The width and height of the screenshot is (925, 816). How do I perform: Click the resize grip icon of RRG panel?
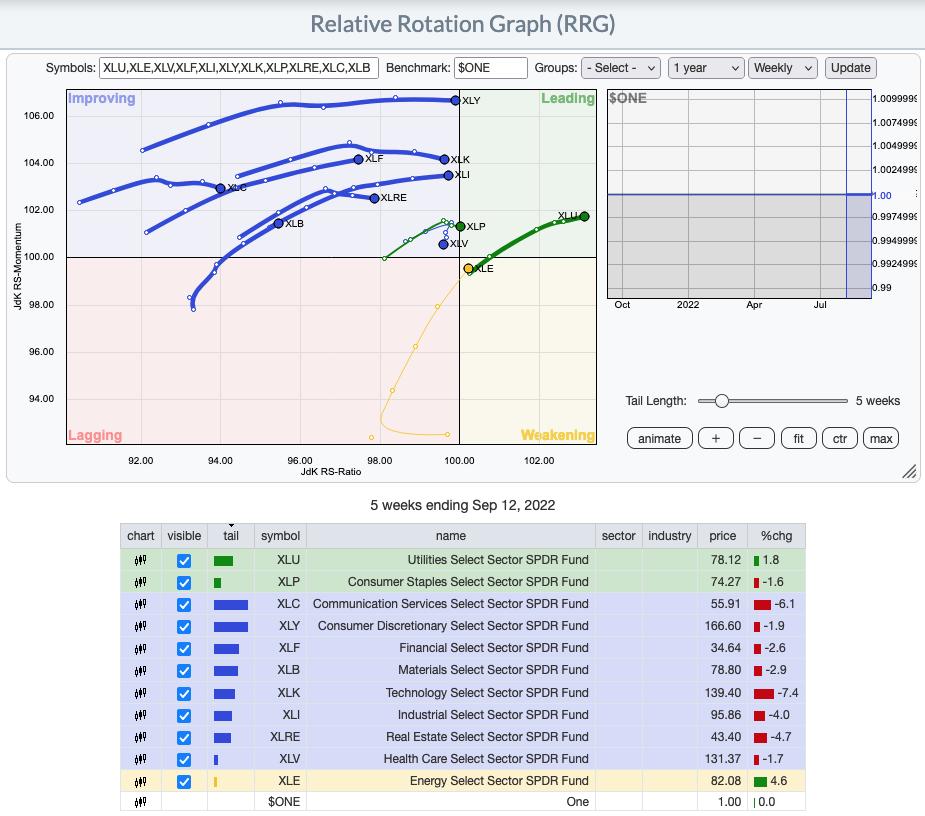pos(909,471)
